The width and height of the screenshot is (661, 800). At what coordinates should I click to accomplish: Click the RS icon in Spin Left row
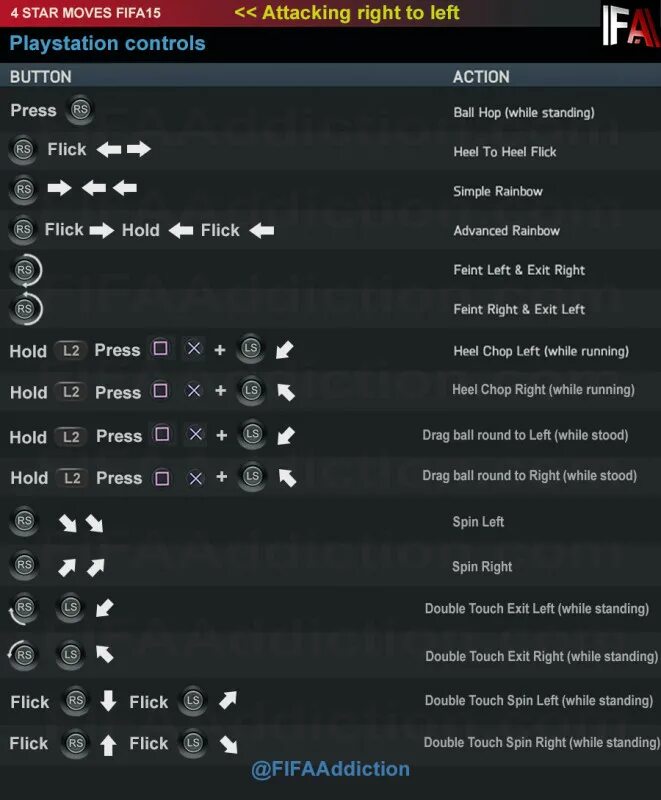pyautogui.click(x=24, y=521)
